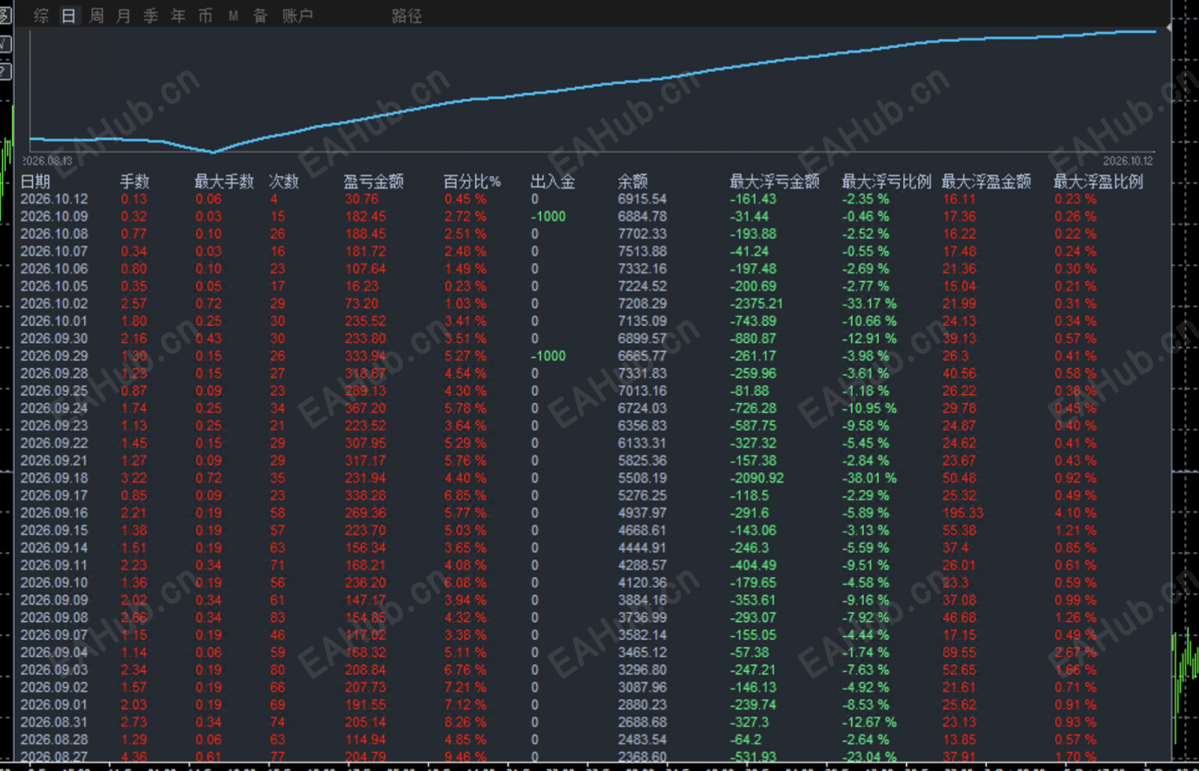
Task: Click the balance value 7702.33
Action: click(x=642, y=234)
